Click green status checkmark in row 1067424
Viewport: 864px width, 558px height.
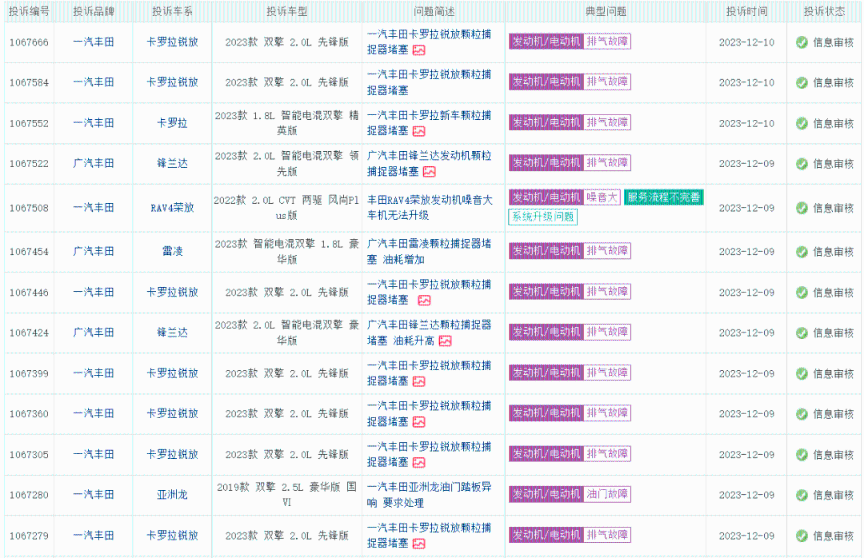(802, 333)
